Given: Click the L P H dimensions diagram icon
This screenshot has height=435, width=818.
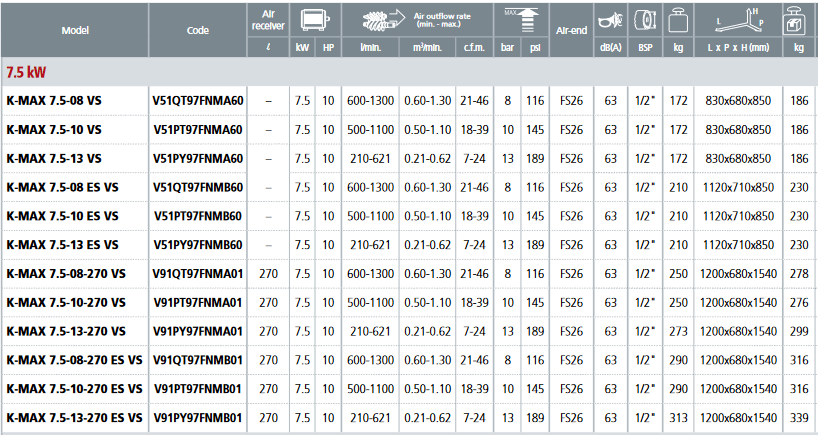Looking at the screenshot, I should pos(738,20).
